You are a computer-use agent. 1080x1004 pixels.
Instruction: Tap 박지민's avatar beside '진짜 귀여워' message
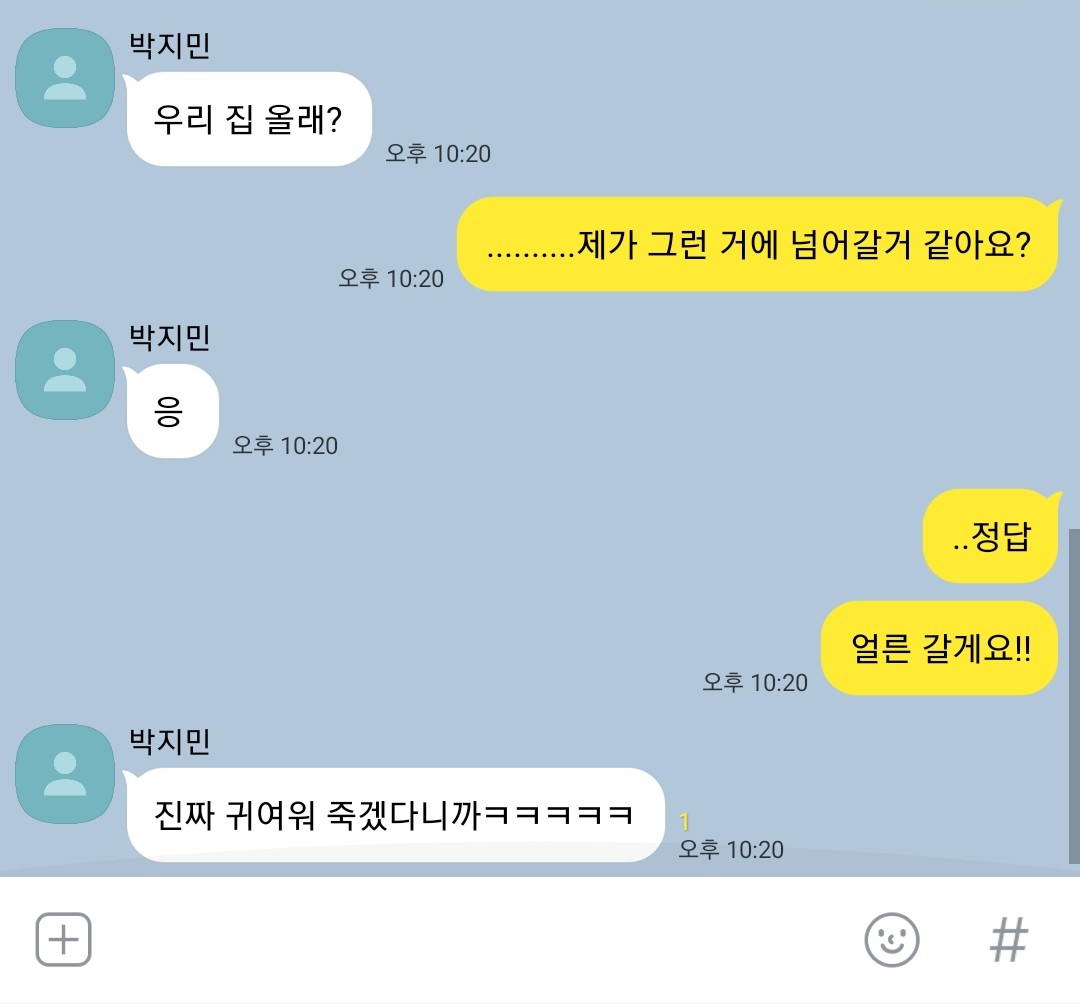[65, 773]
